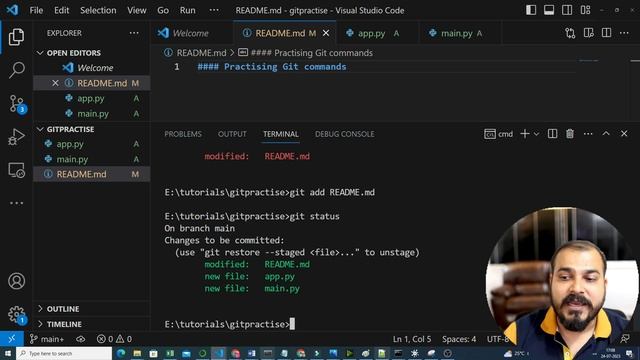The image size is (640, 360).
Task: Open the Selection menu
Action: [98, 10]
